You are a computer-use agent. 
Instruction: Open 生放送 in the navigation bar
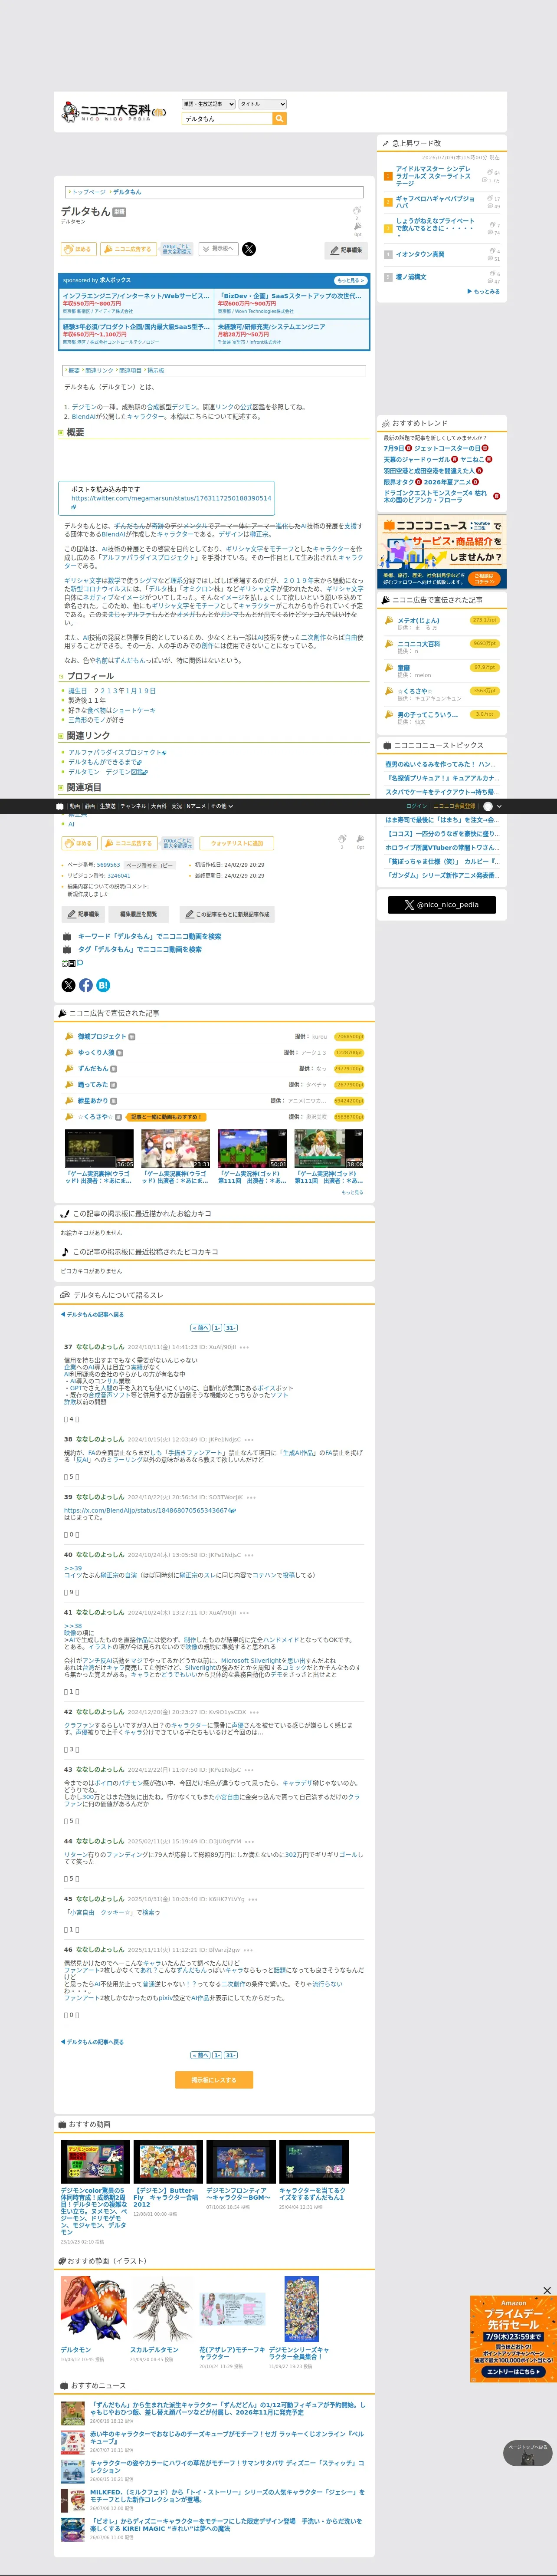point(108,806)
